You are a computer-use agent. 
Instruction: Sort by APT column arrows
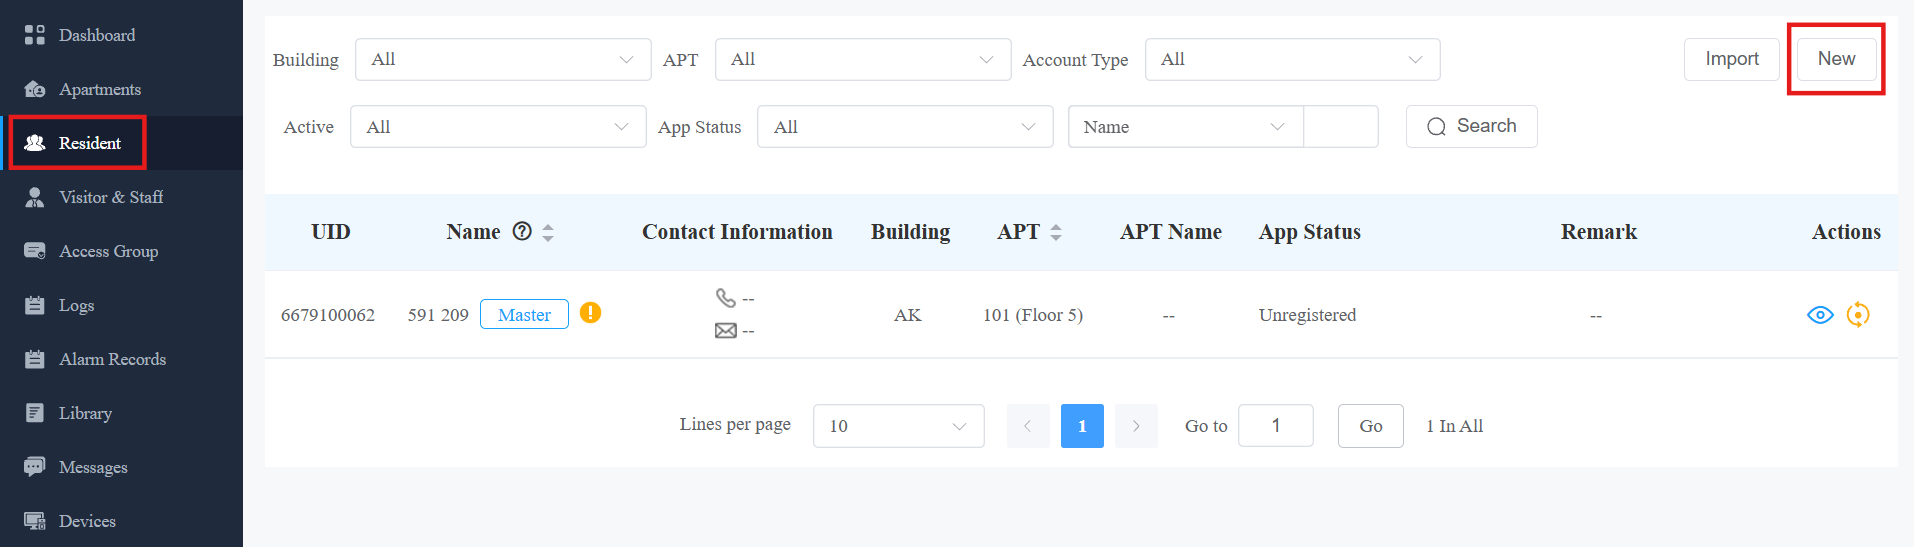[1056, 233]
